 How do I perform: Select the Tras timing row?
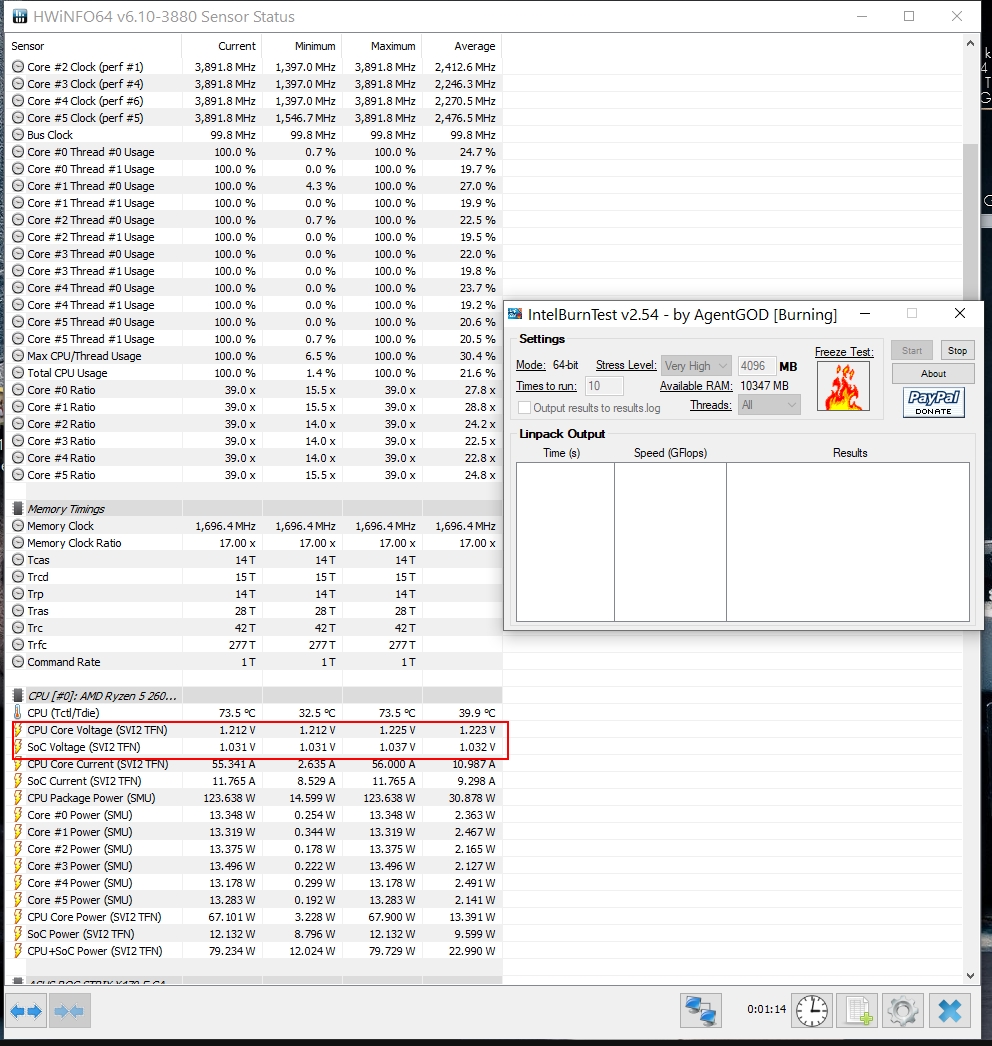[x=254, y=610]
